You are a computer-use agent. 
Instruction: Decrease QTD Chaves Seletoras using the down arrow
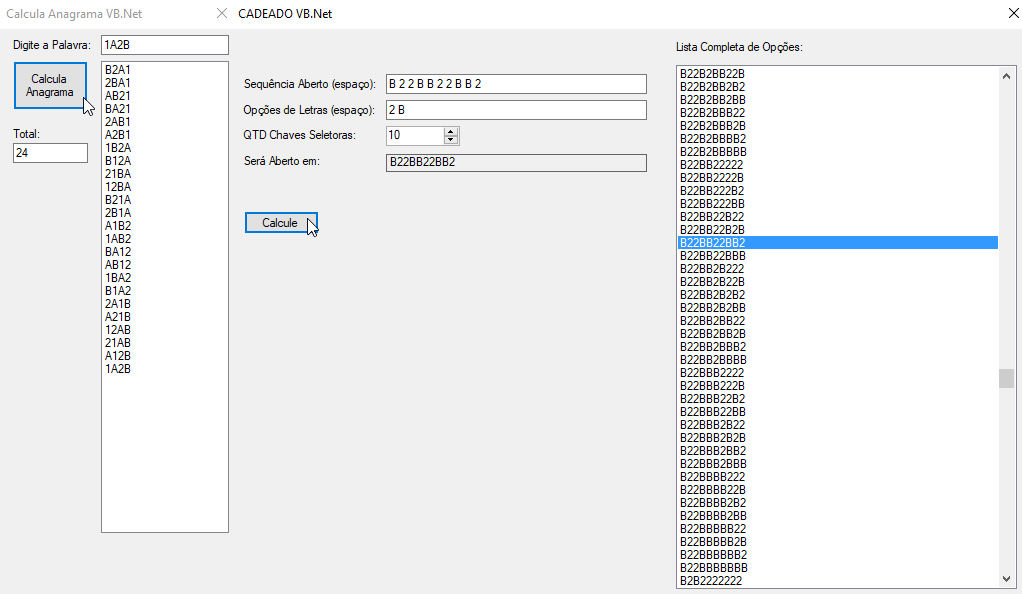450,140
